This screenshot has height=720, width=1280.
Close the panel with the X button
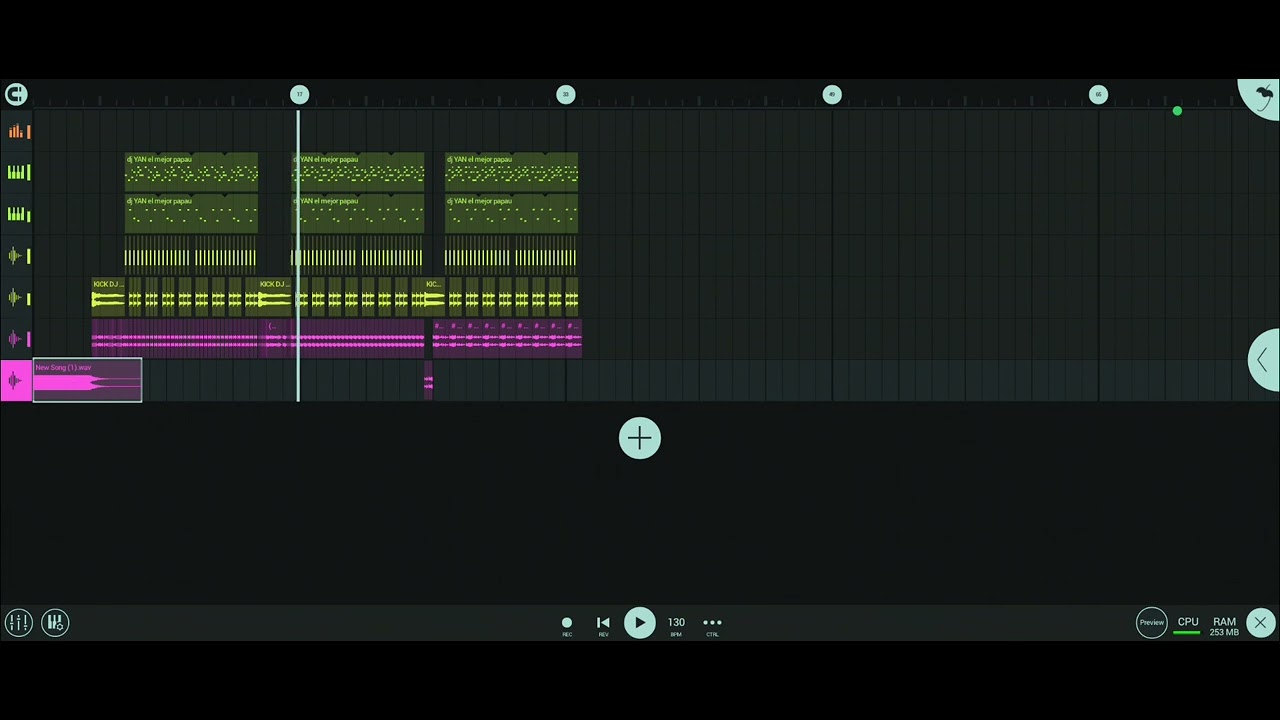point(1260,622)
